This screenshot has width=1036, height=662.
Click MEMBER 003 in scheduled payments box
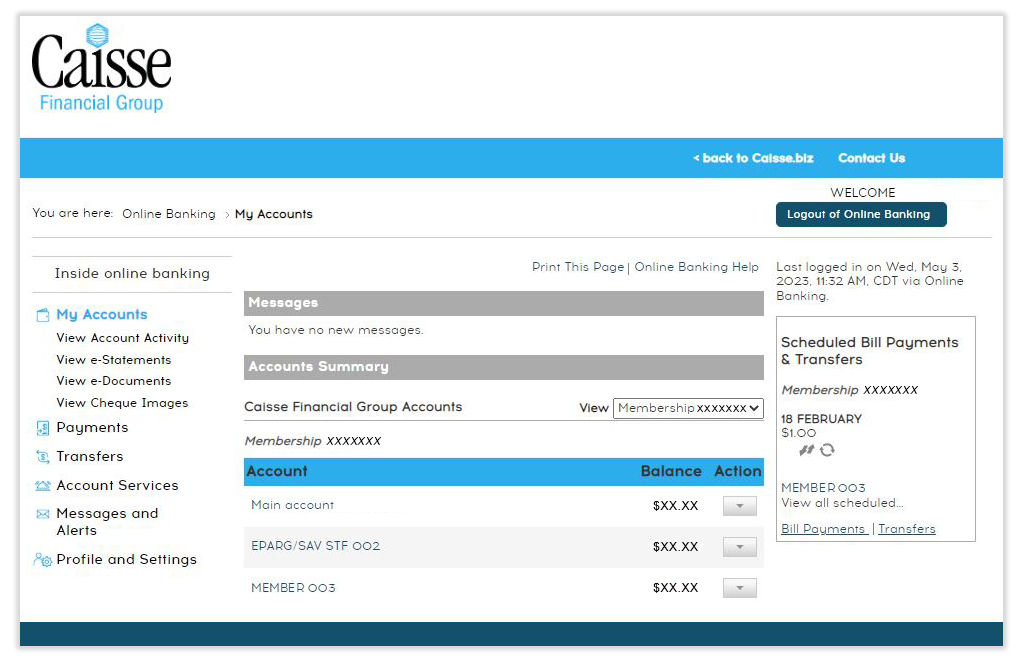(823, 488)
